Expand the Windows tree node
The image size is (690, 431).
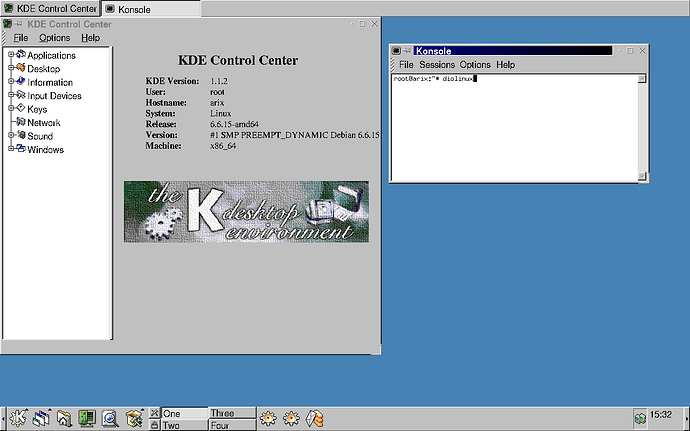tap(11, 149)
